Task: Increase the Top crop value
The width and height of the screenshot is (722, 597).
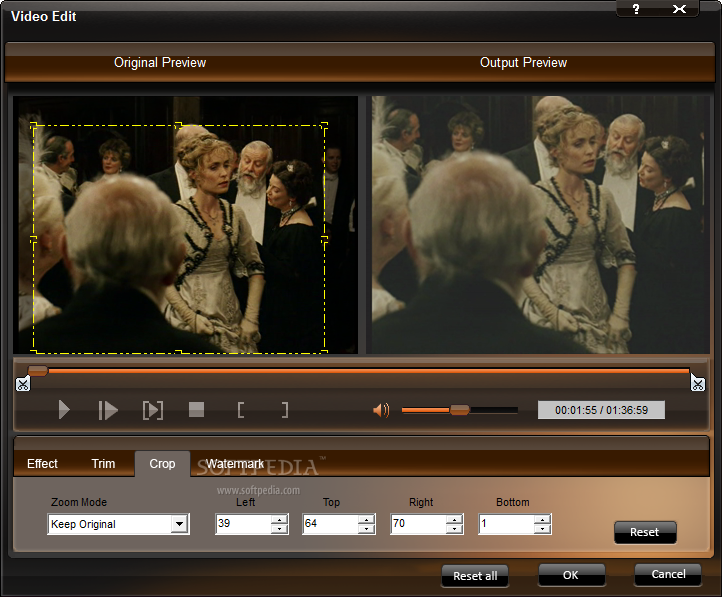Action: coord(367,519)
